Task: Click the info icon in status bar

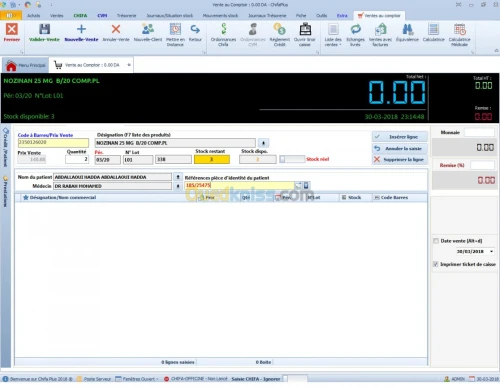Action: point(5,379)
